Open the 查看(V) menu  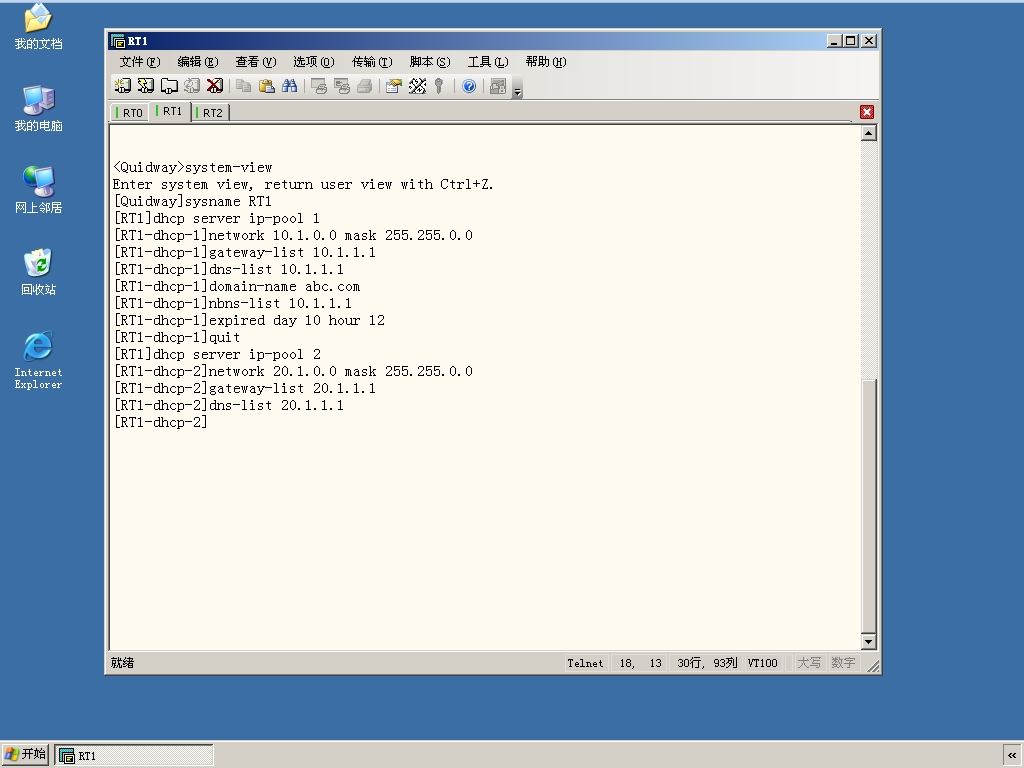(x=256, y=62)
